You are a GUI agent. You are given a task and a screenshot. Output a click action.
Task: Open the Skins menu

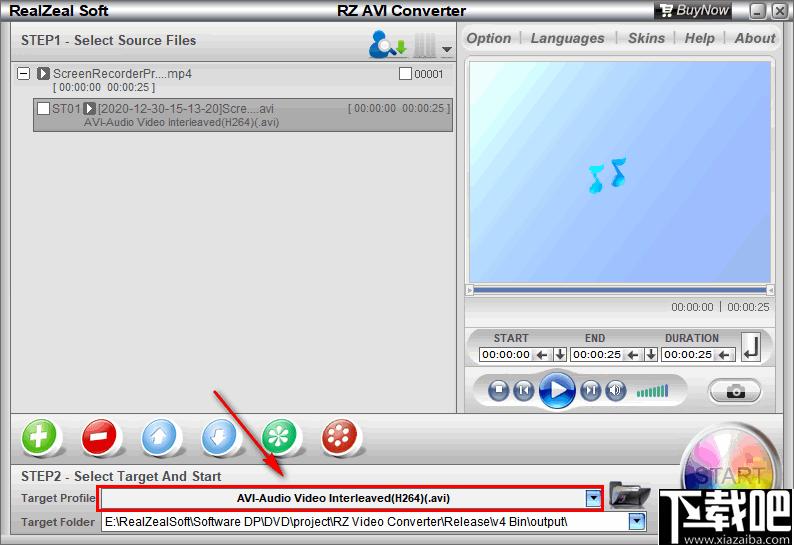click(646, 38)
